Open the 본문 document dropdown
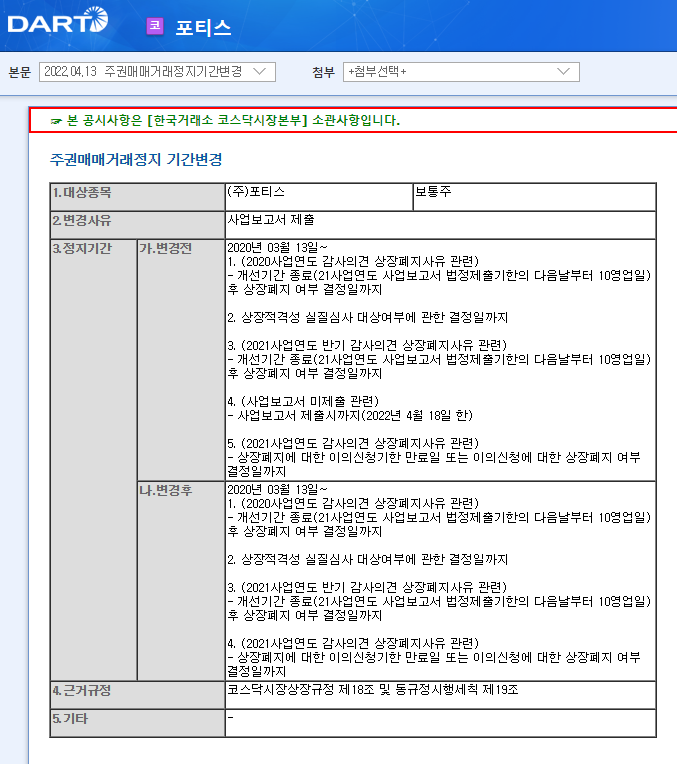 pyautogui.click(x=157, y=72)
